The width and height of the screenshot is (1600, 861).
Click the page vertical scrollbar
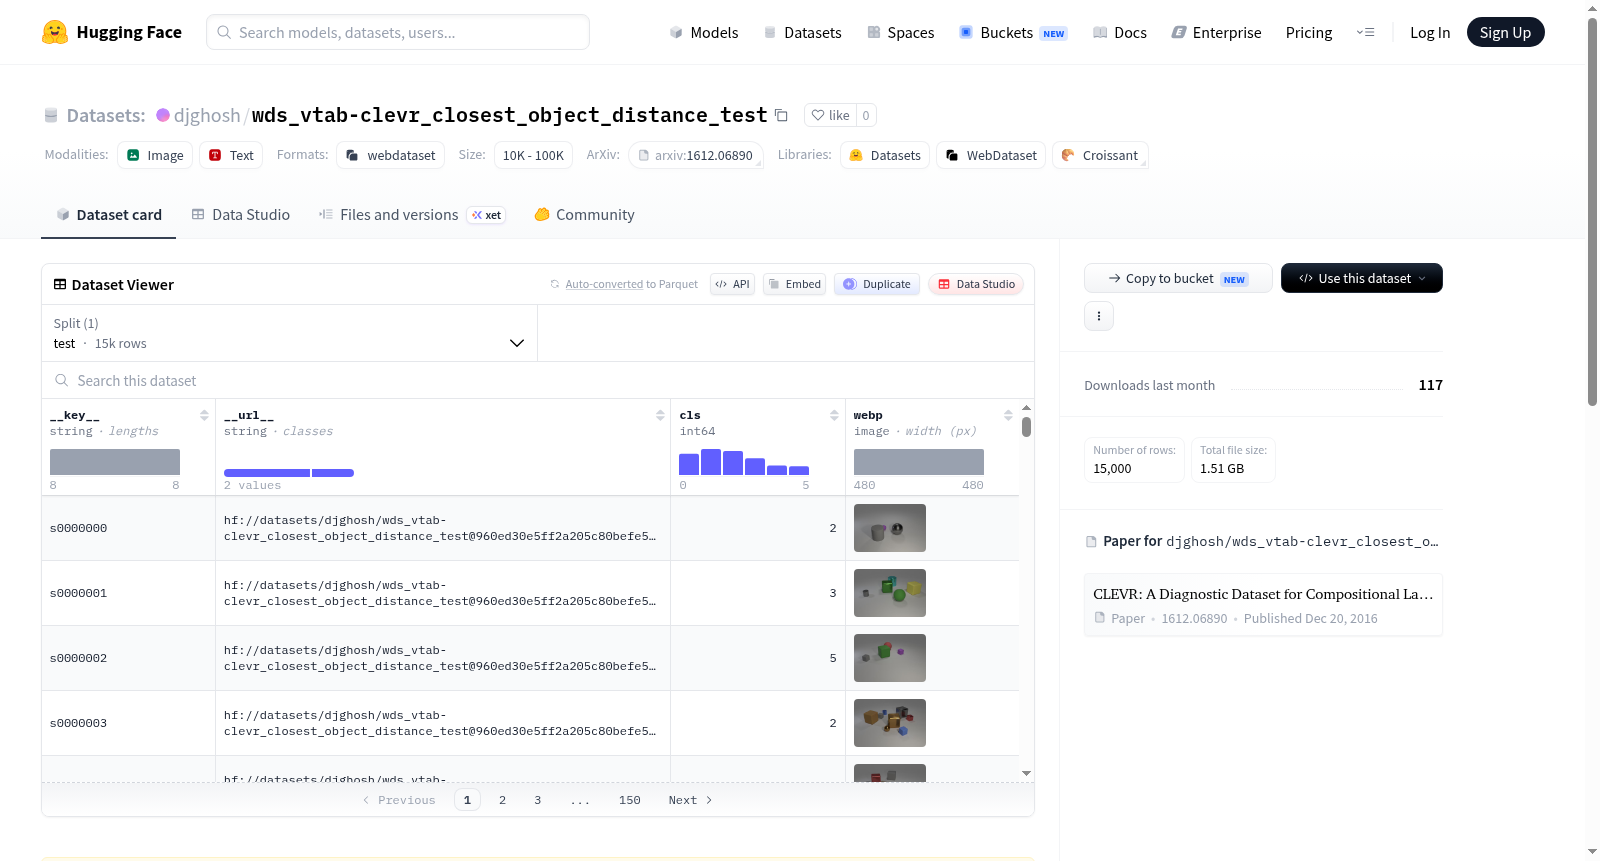pyautogui.click(x=1592, y=210)
